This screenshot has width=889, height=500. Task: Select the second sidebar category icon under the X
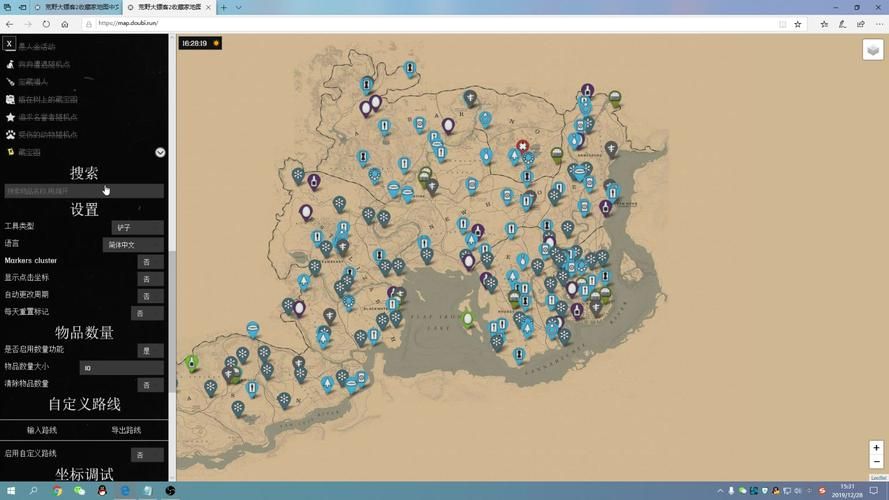coord(10,65)
